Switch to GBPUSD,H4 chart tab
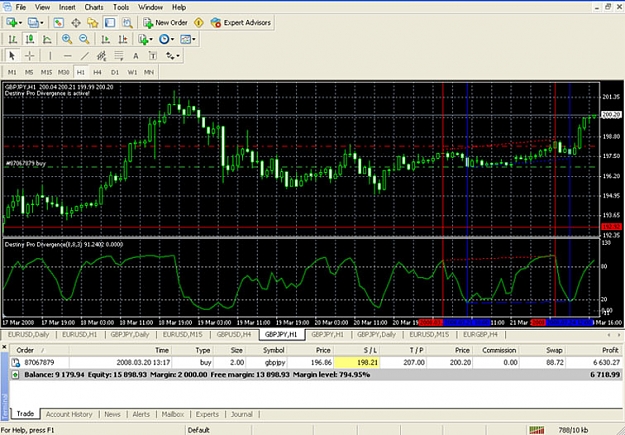 coord(234,335)
